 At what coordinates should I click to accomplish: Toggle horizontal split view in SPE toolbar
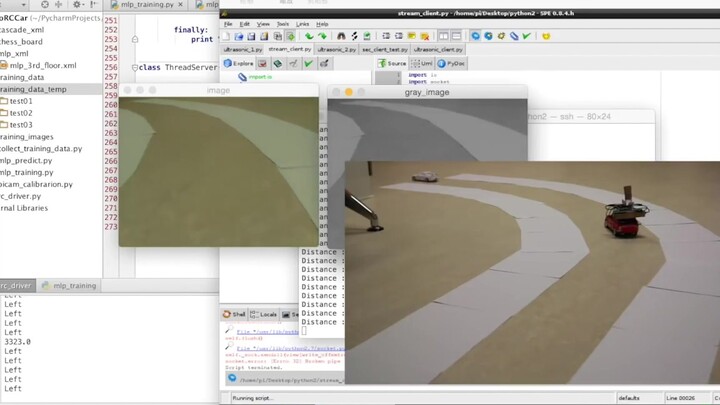click(456, 36)
